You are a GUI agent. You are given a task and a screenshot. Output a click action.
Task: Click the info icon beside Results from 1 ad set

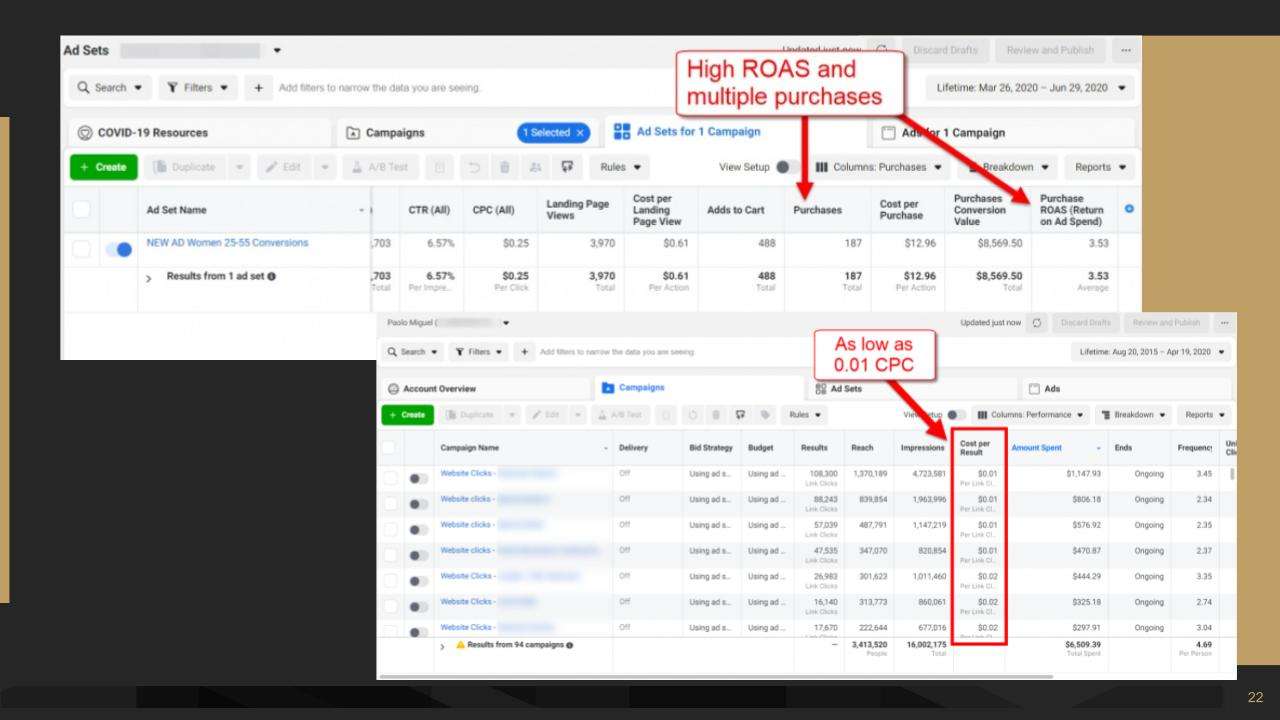click(272, 277)
